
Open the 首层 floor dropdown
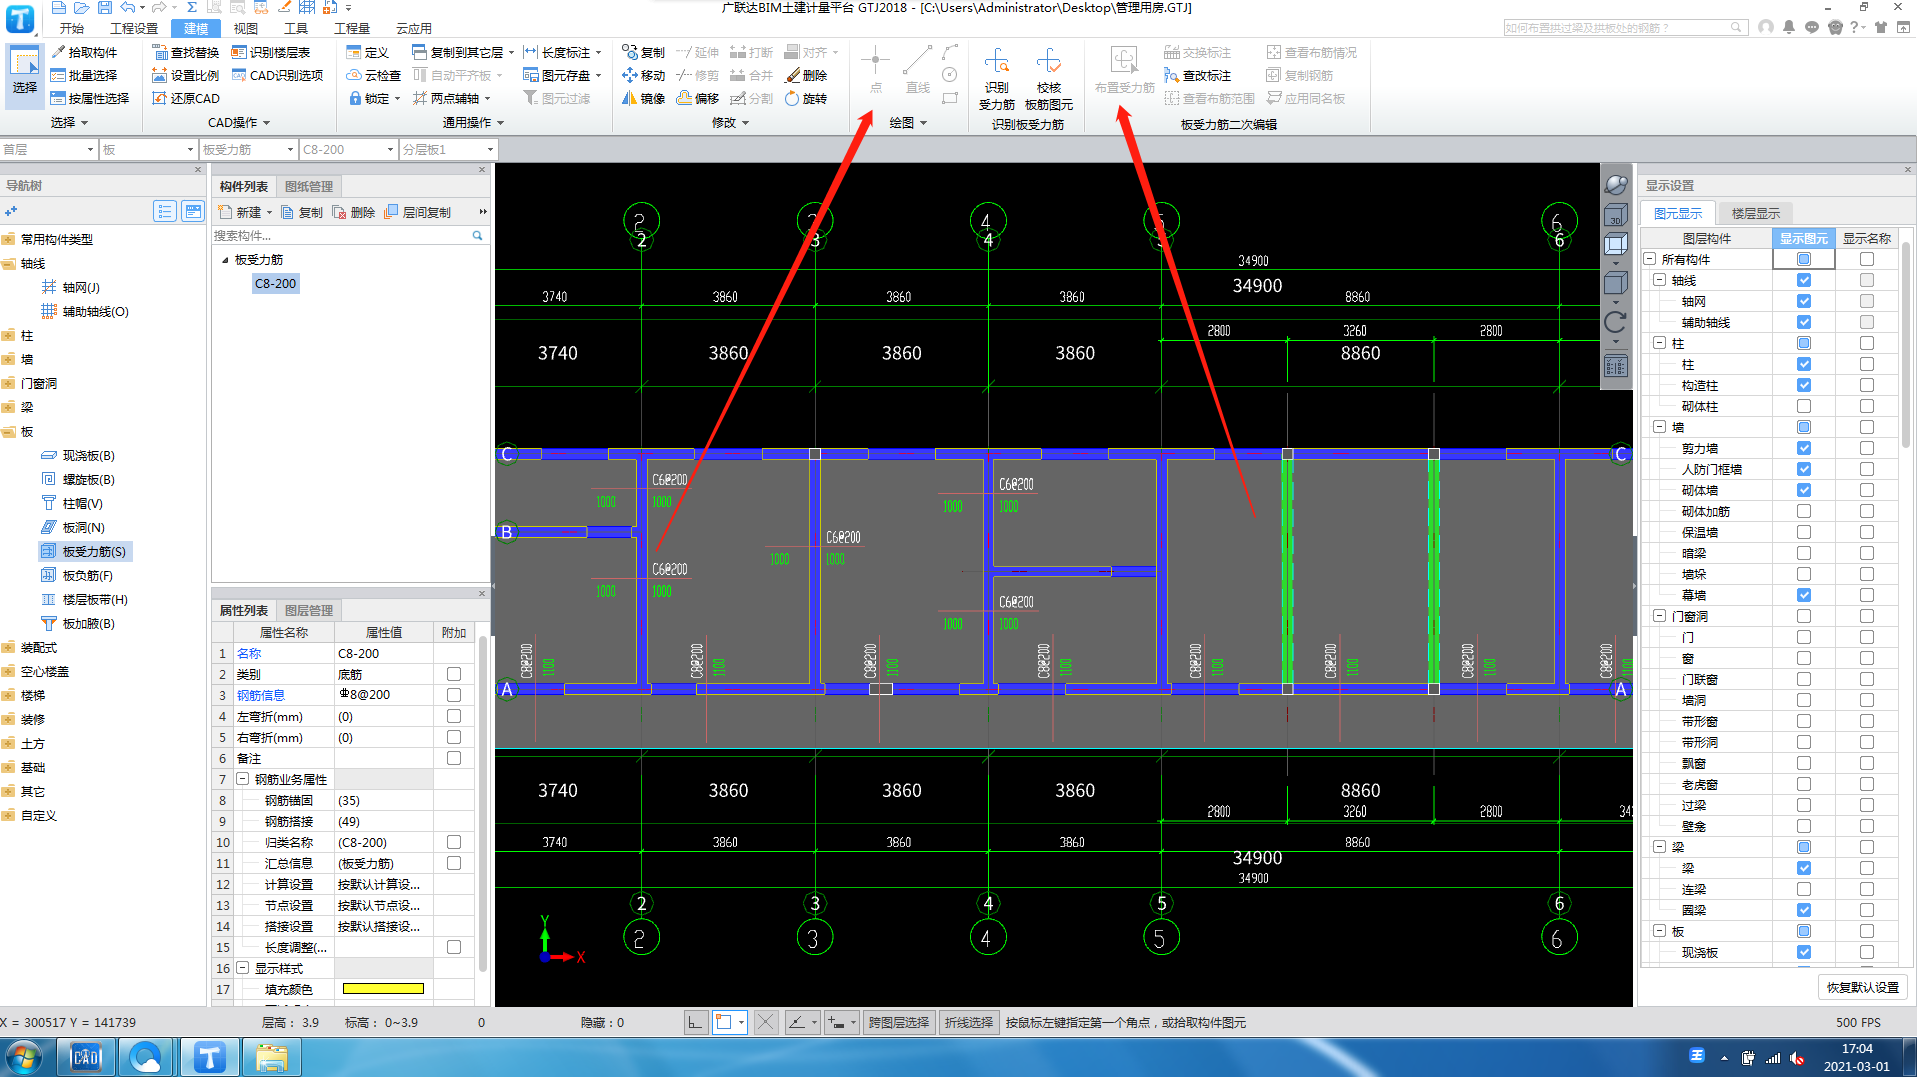click(48, 149)
